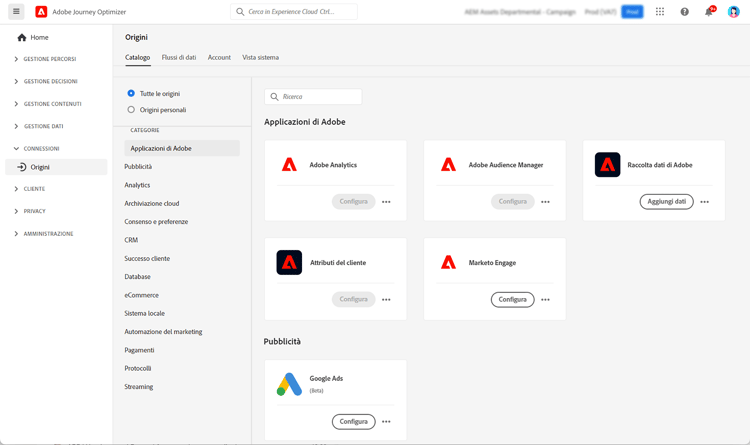
Task: Click the Prod sandbox blue badge
Action: (x=632, y=11)
